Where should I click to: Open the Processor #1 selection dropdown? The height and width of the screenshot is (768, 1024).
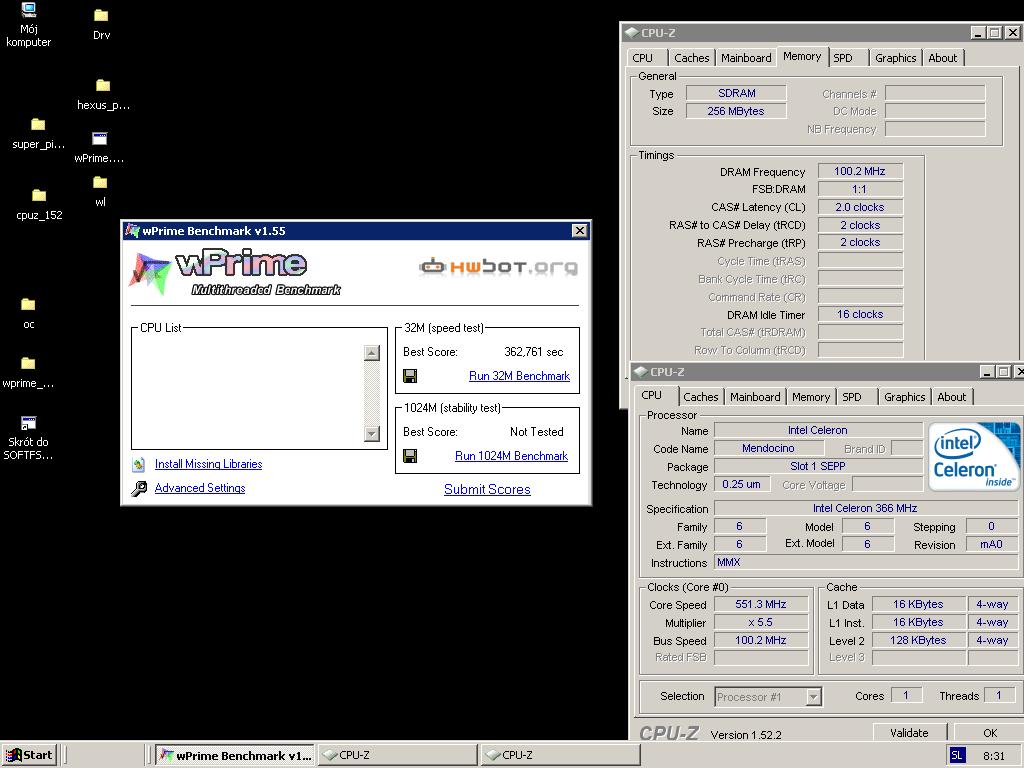click(813, 697)
